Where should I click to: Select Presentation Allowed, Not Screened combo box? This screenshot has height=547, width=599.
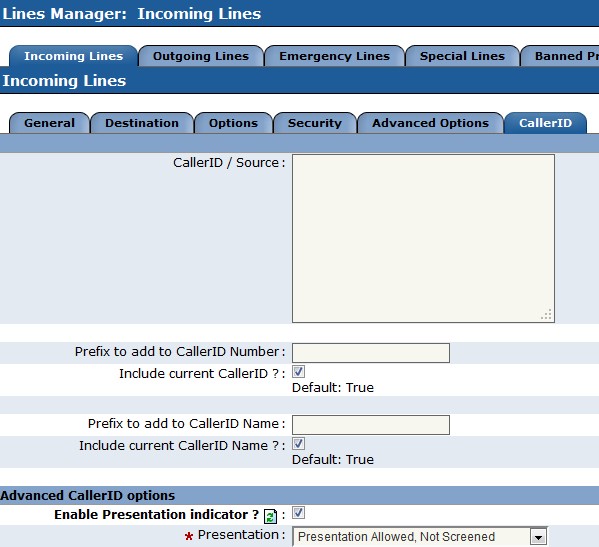pos(420,537)
